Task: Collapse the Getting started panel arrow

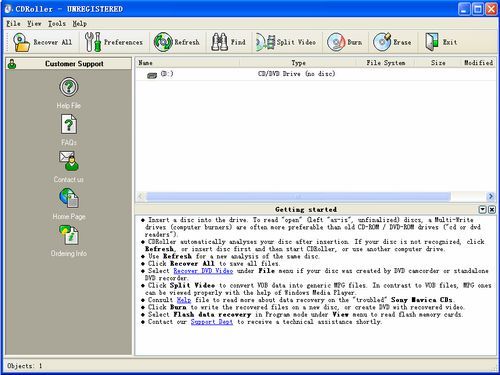Action: click(482, 209)
